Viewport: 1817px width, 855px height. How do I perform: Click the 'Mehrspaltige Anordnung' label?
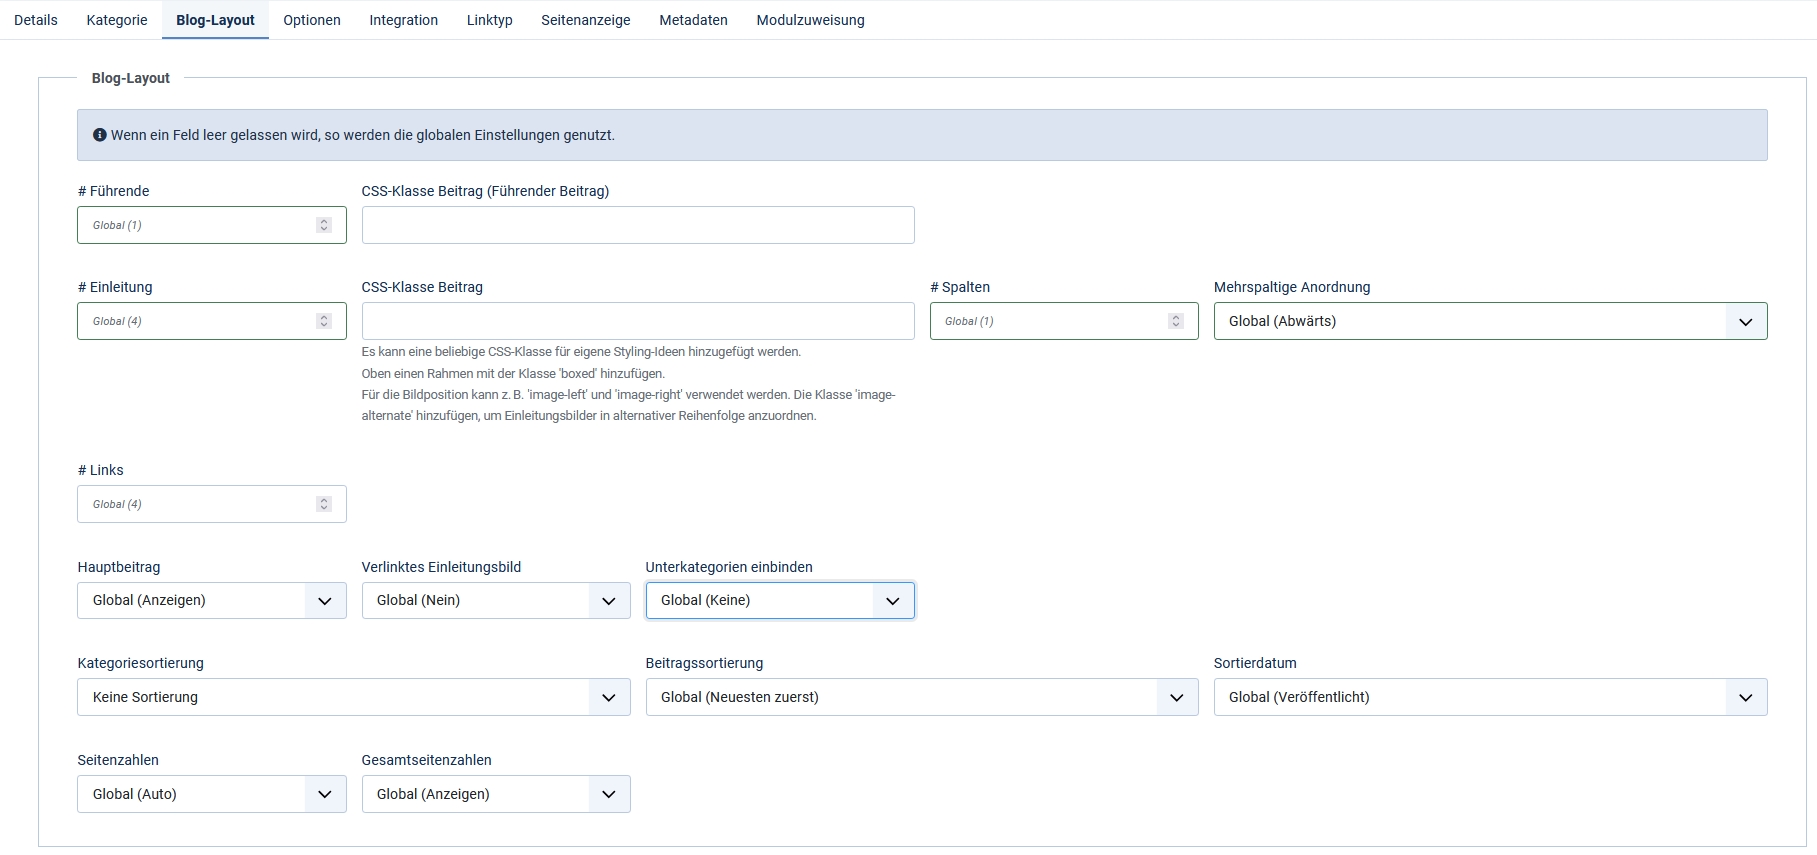pyautogui.click(x=1292, y=287)
